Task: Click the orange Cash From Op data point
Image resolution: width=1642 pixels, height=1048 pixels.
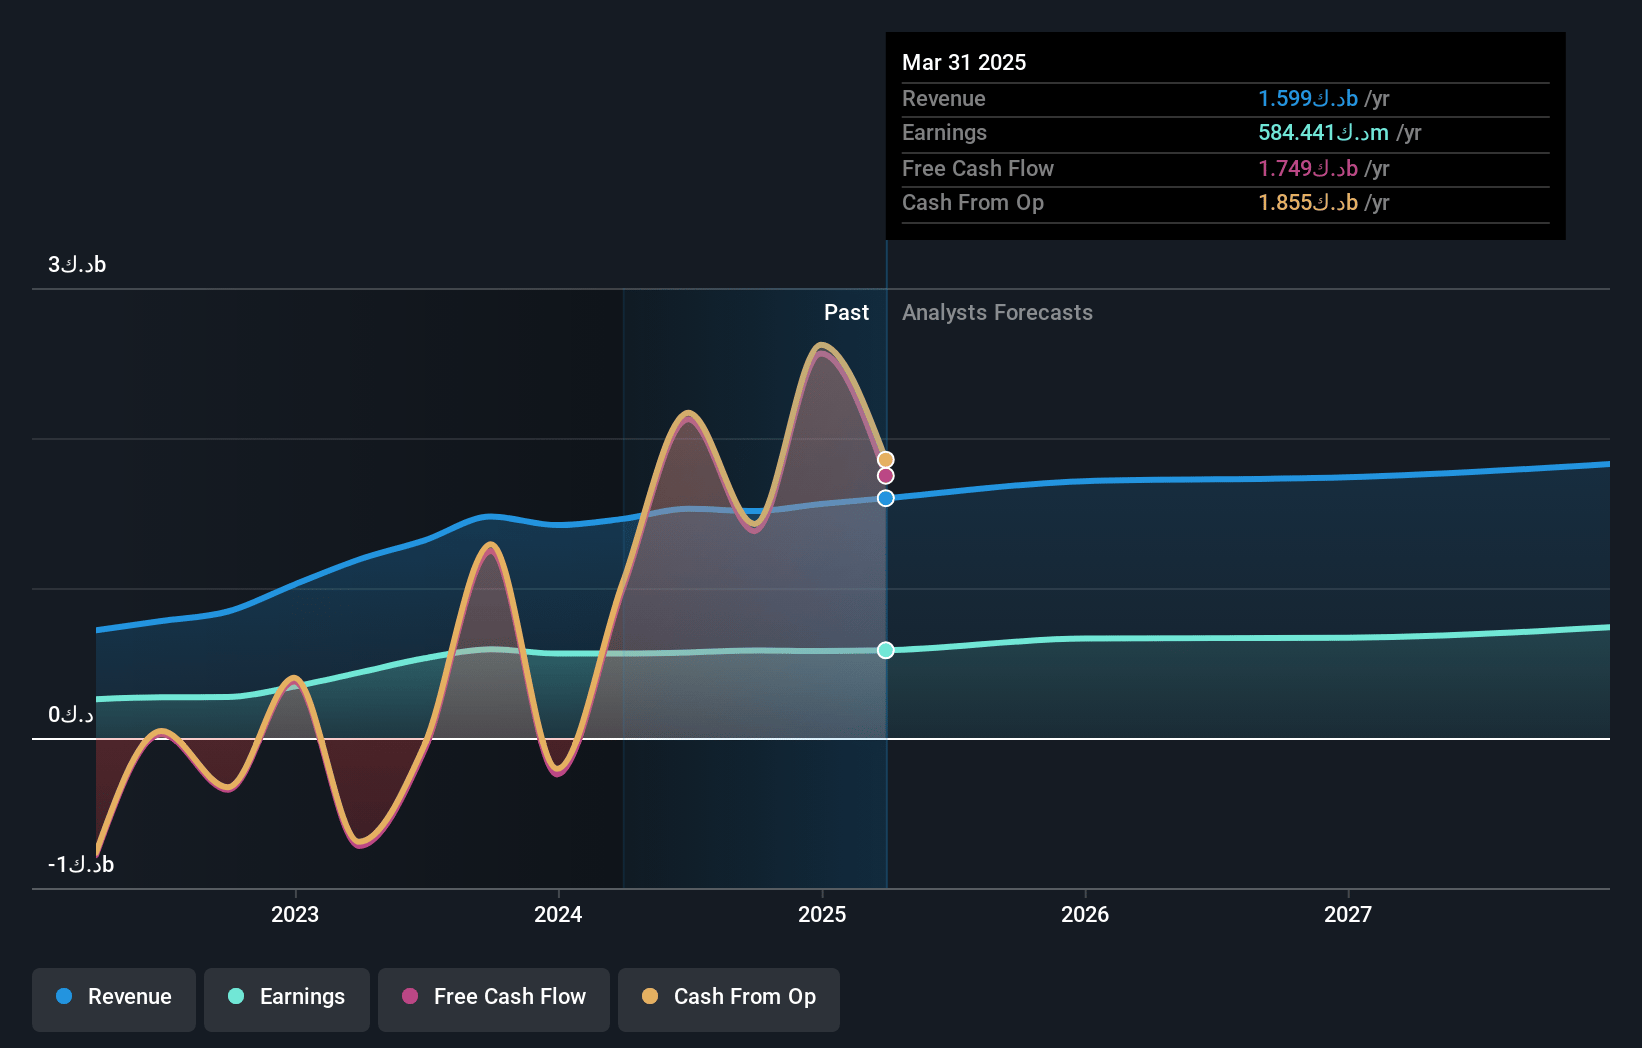Action: (x=886, y=460)
